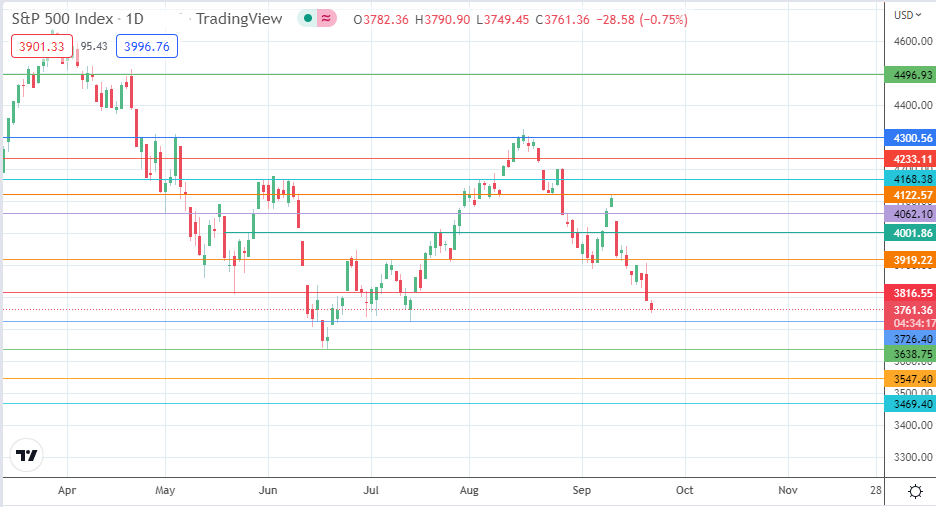Viewport: 936px width, 507px height.
Task: Select the 3638.75 green price label
Action: click(910, 354)
